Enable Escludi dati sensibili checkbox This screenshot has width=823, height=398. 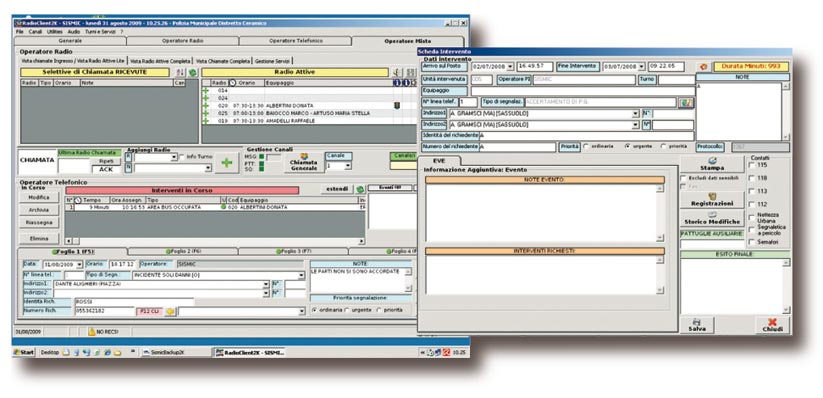(683, 178)
